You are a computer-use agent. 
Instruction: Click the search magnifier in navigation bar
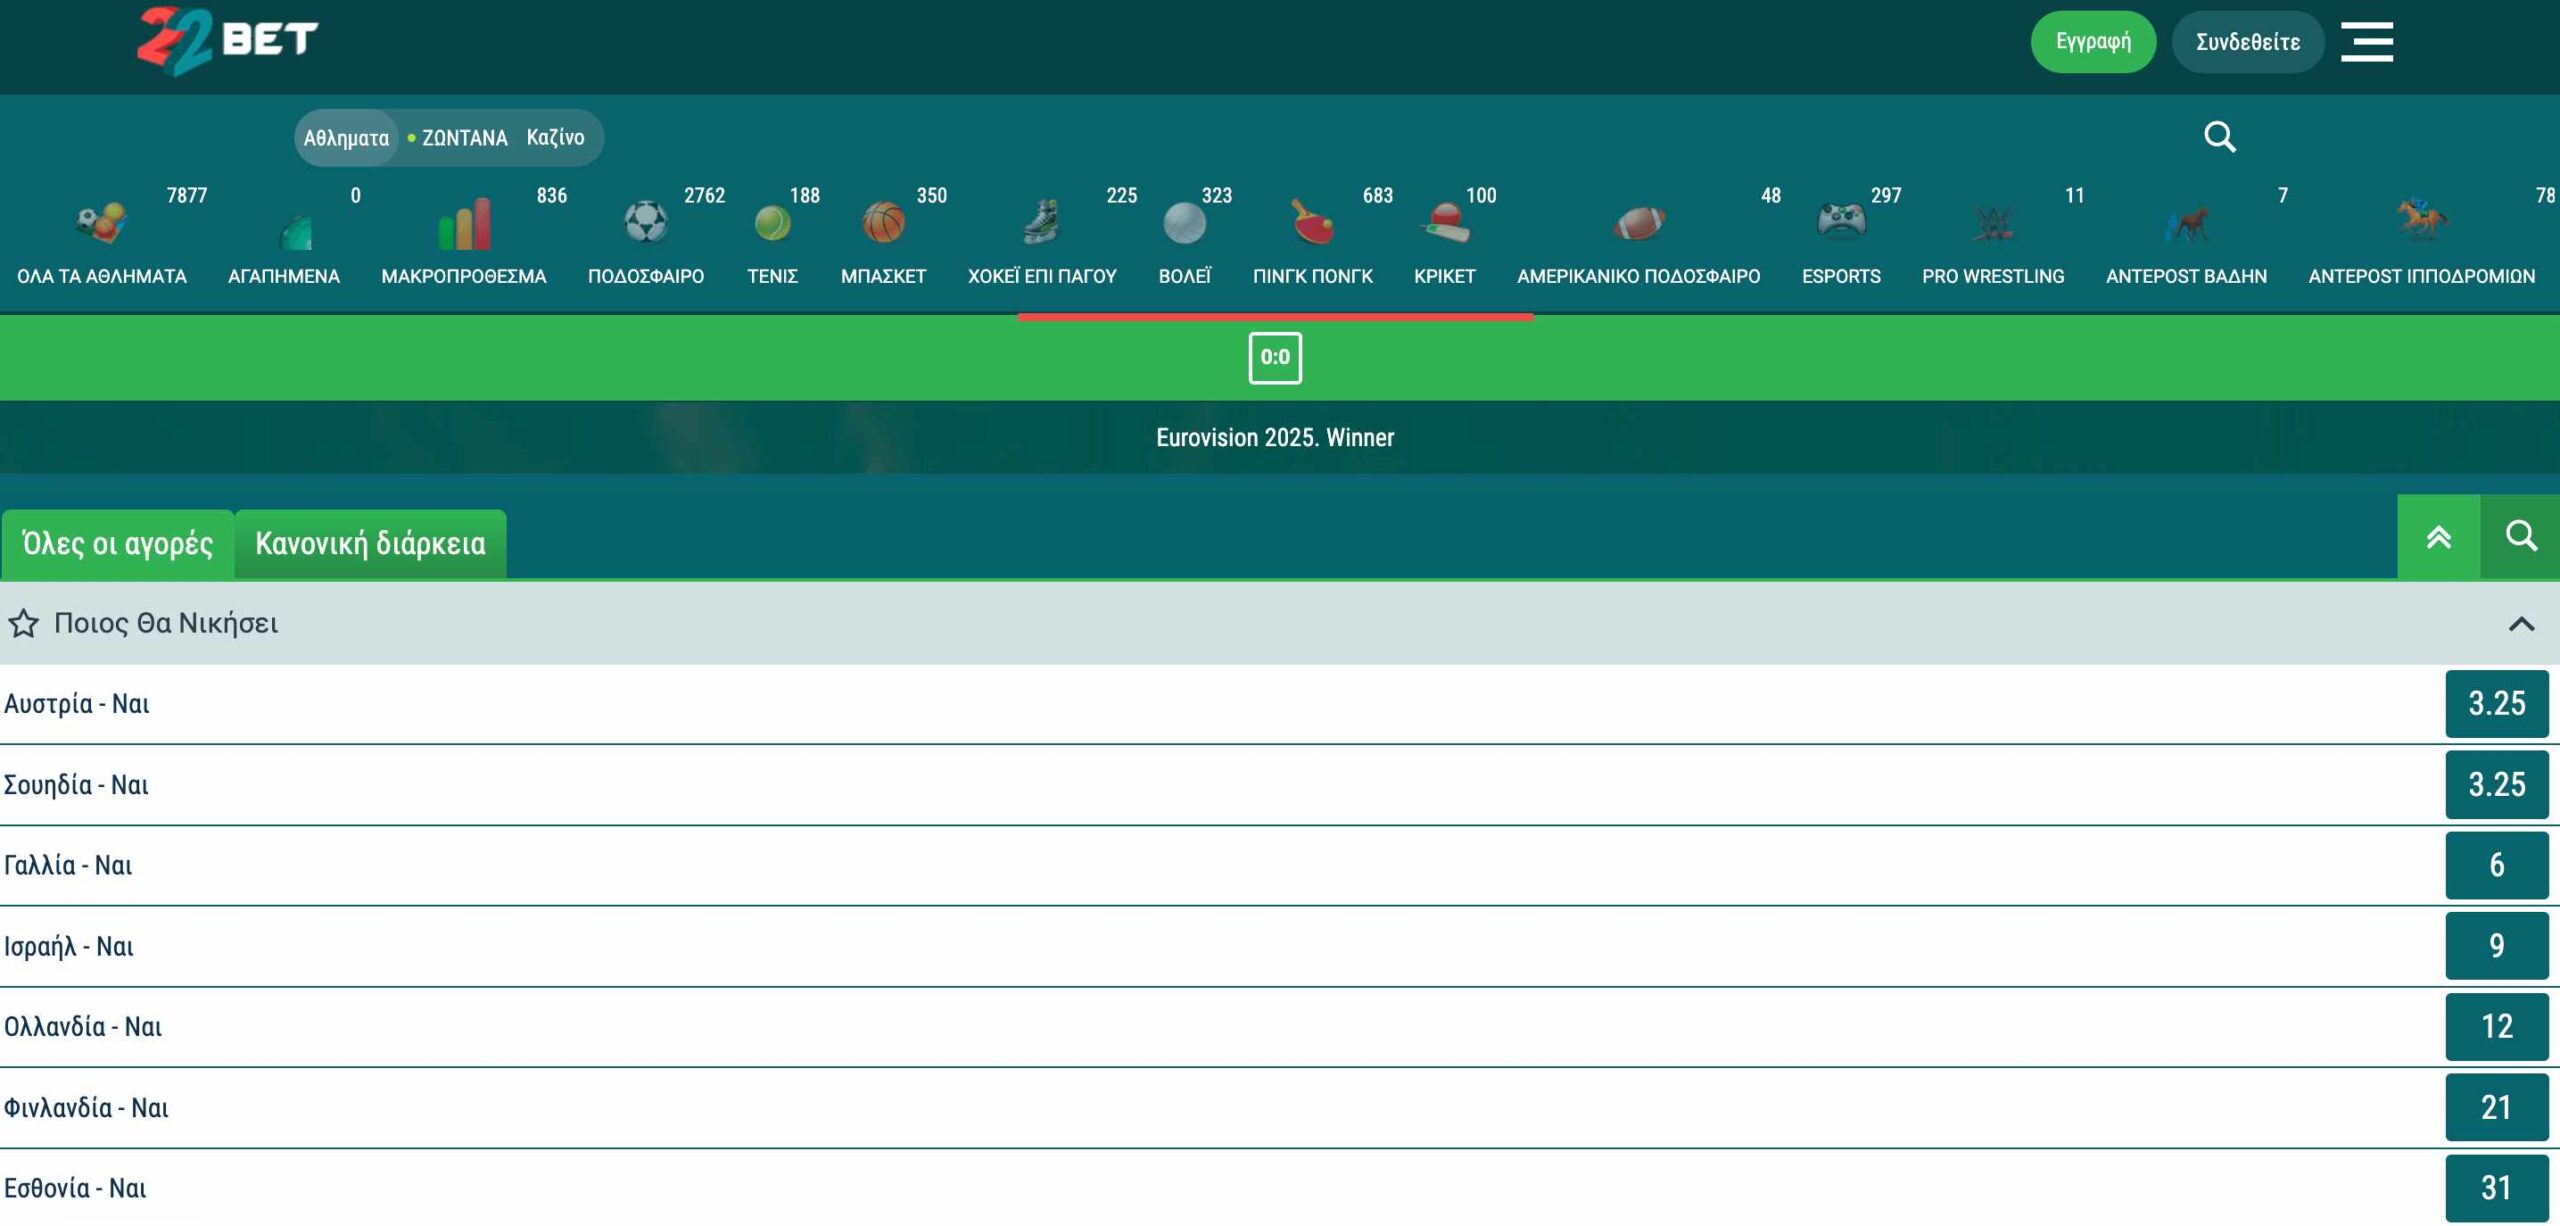click(2219, 137)
